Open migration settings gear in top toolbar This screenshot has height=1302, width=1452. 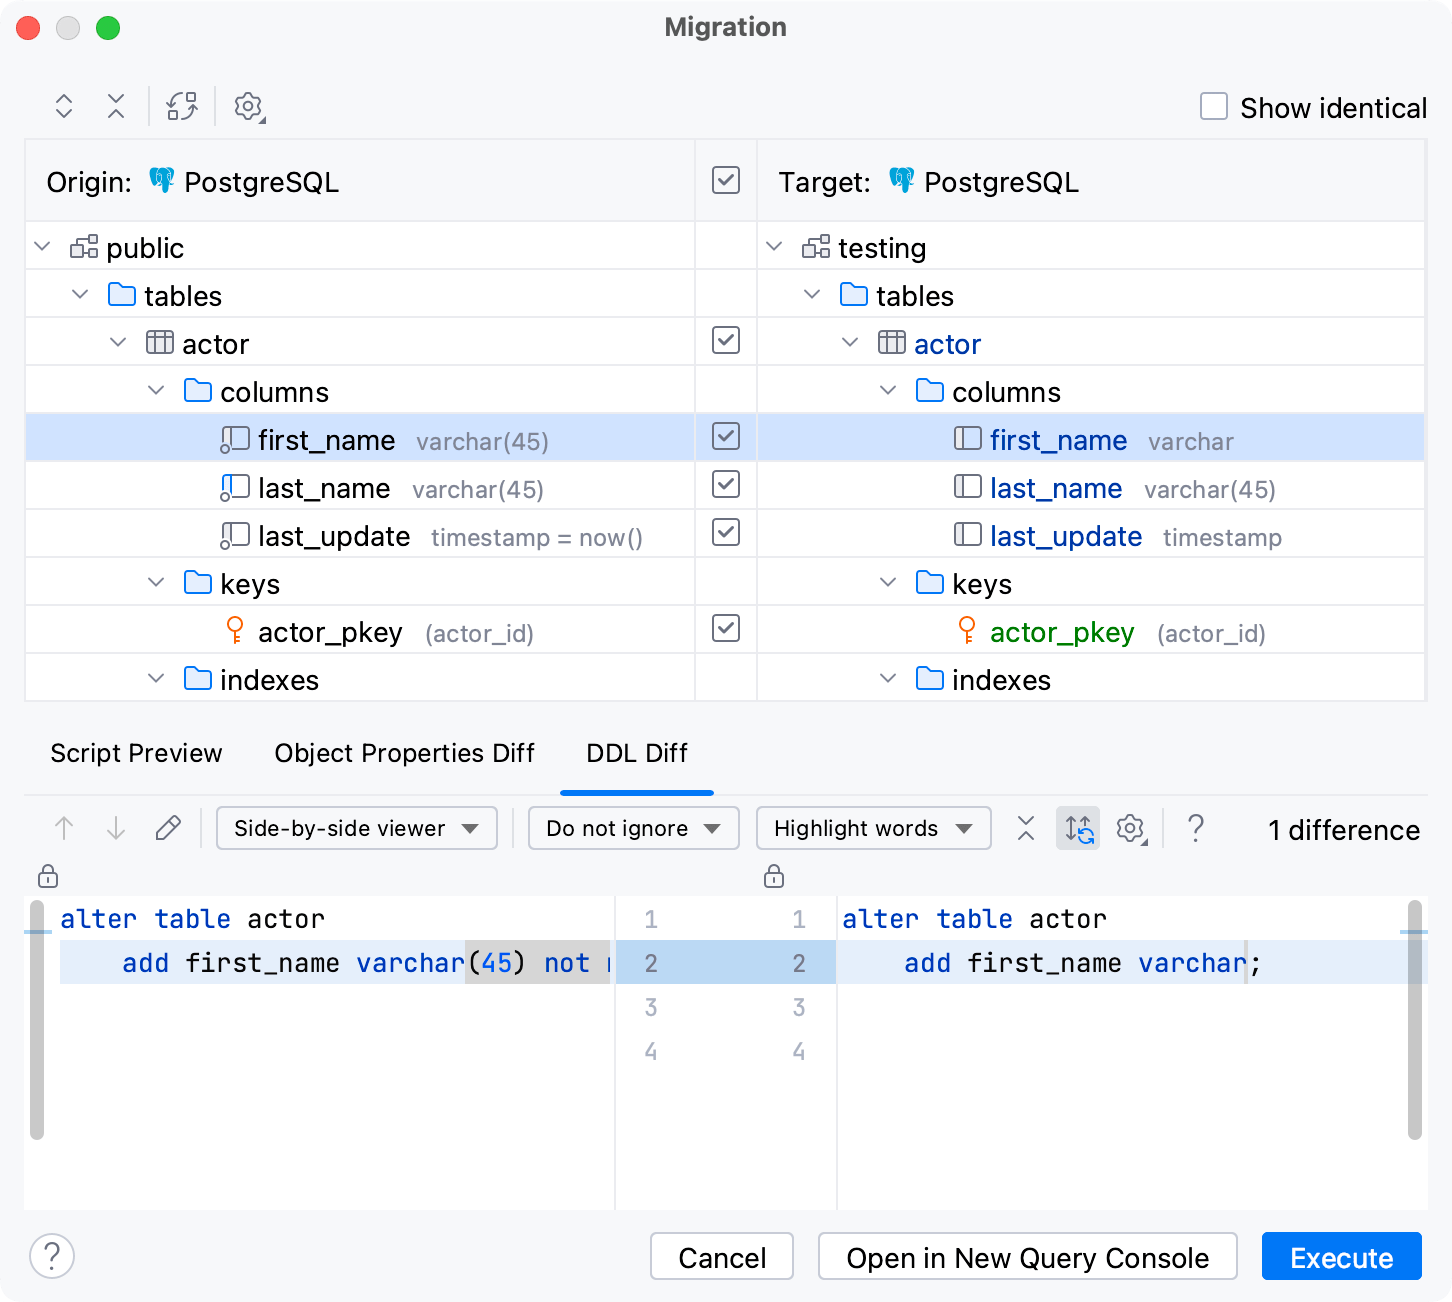tap(248, 106)
